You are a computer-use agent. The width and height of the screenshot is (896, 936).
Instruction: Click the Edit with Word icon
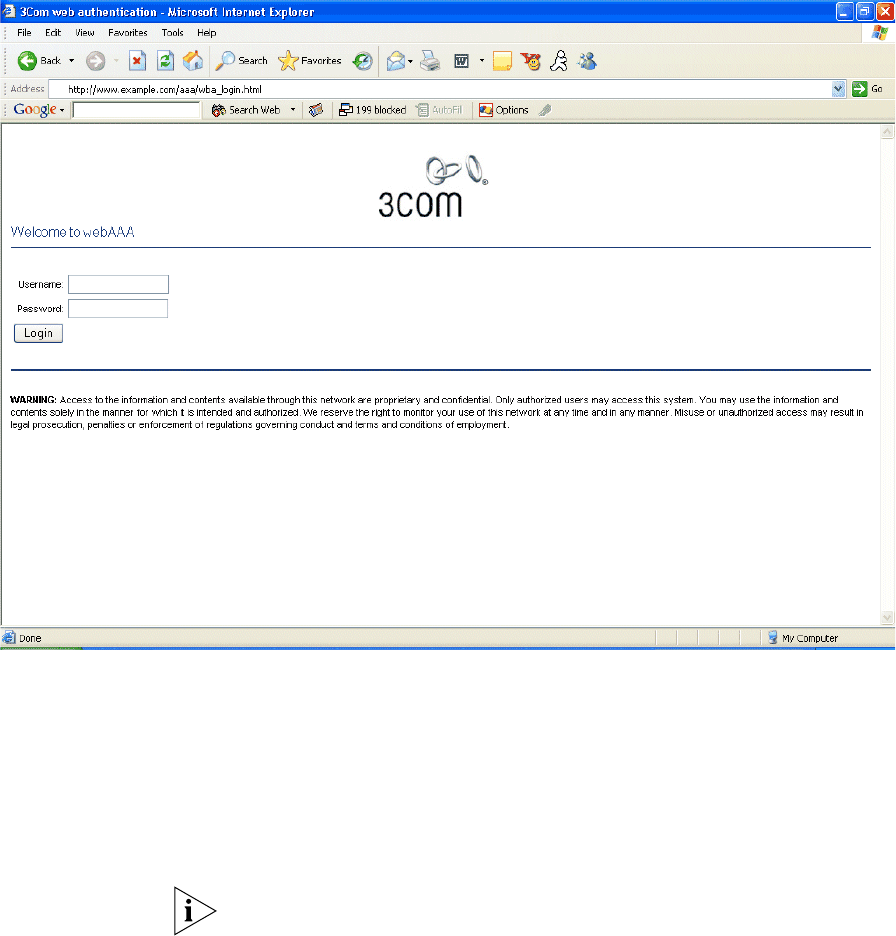pyautogui.click(x=461, y=60)
